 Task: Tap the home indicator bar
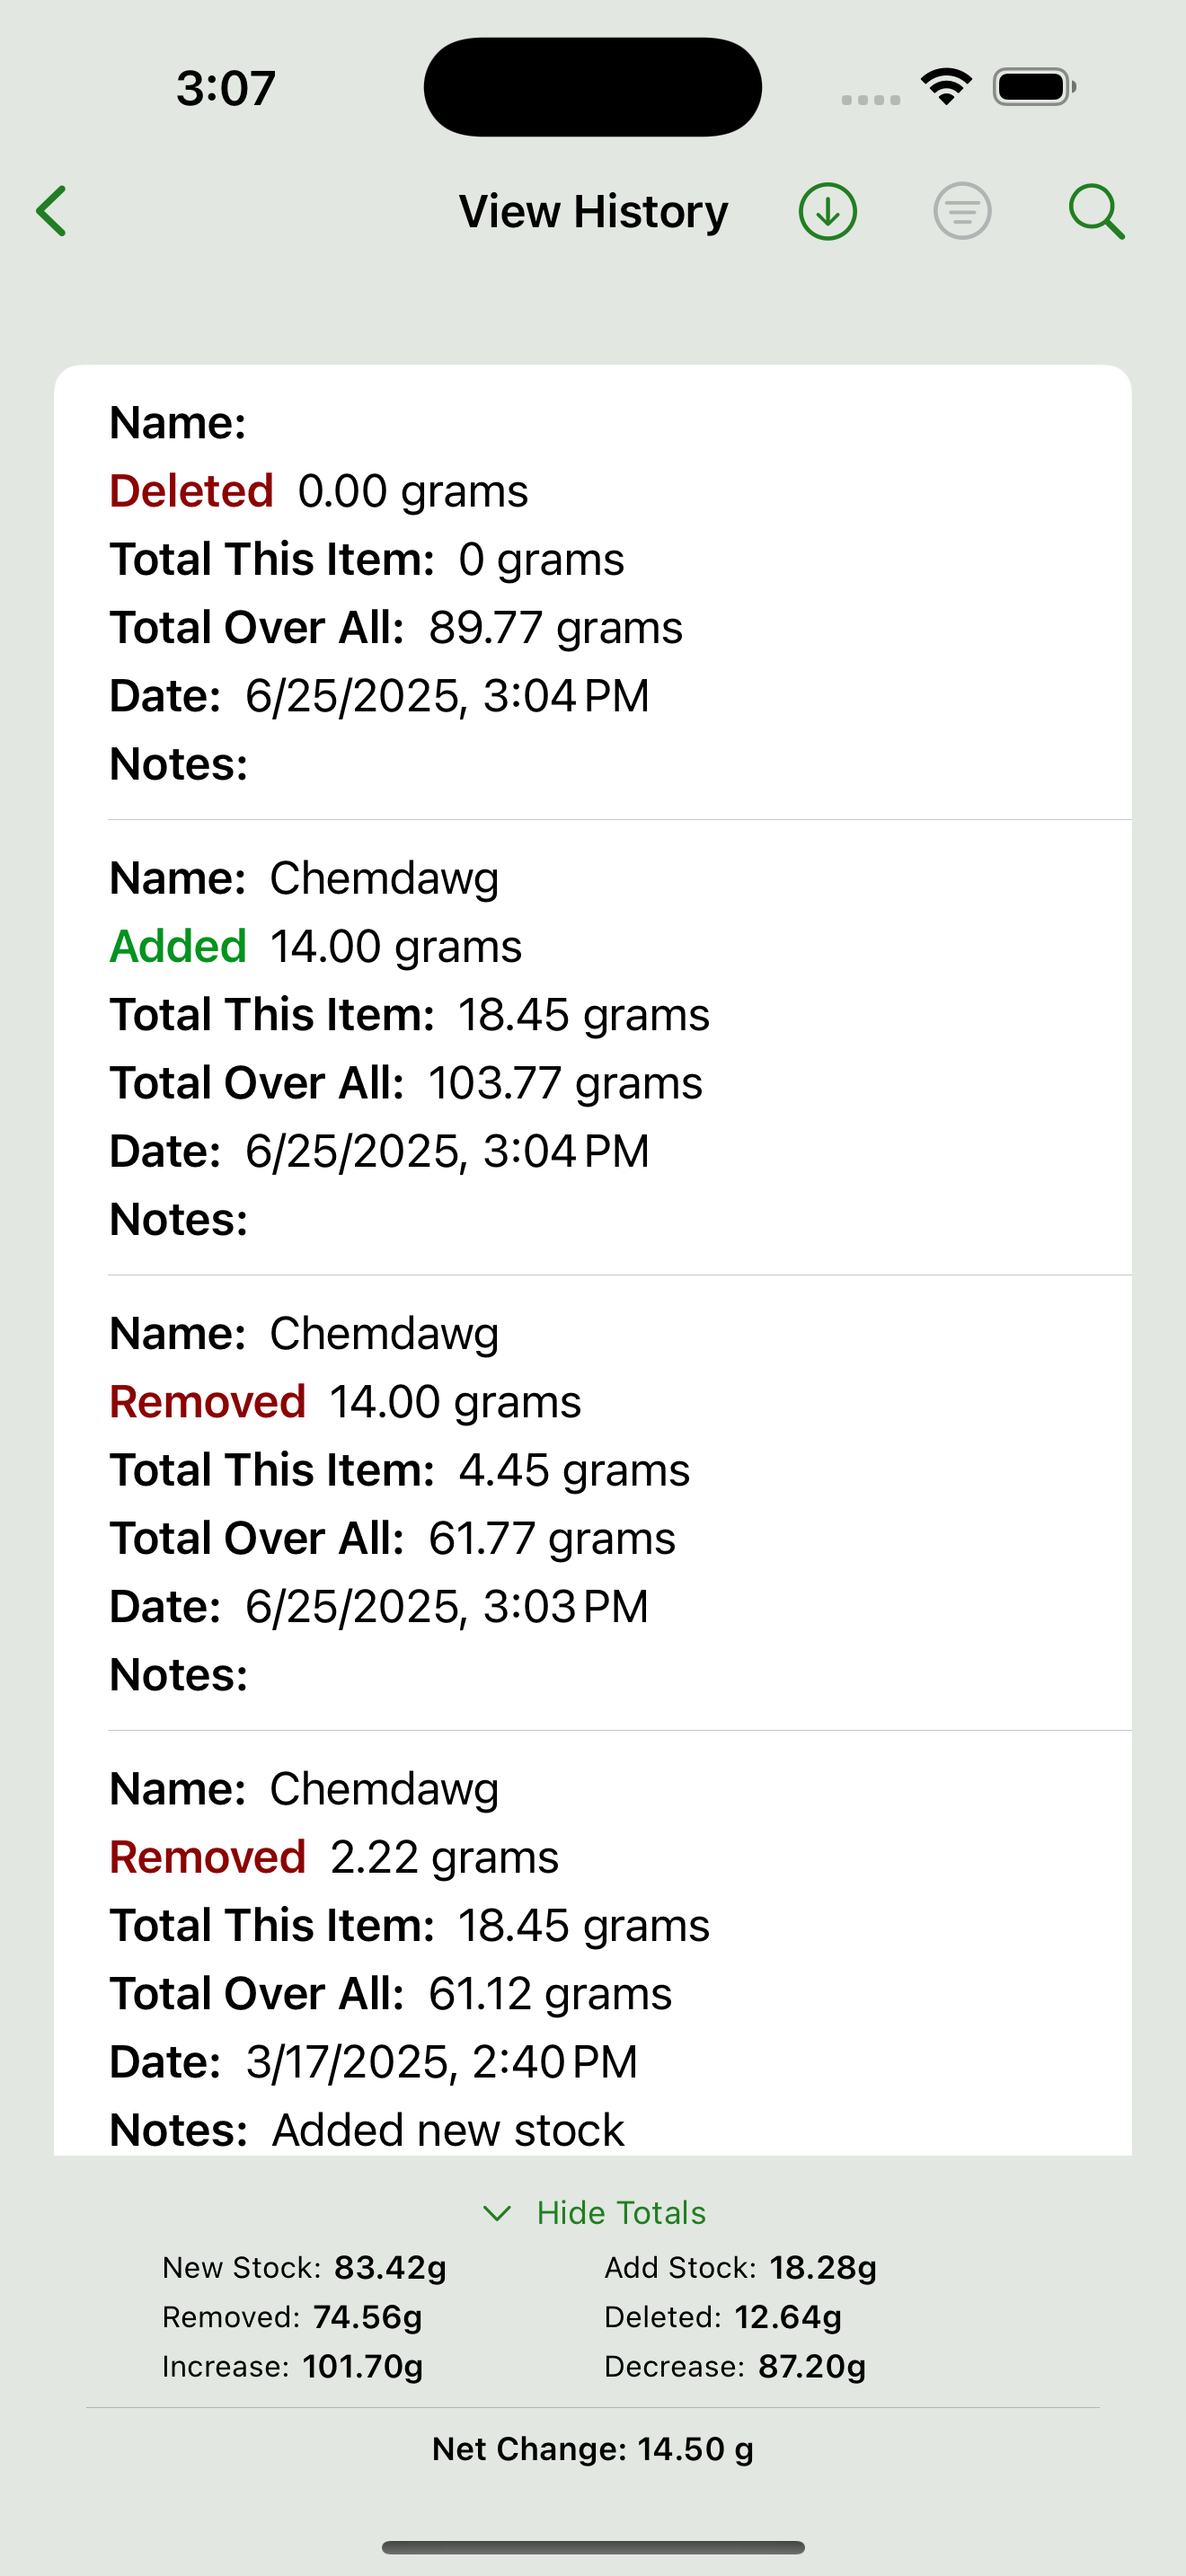[593, 2547]
